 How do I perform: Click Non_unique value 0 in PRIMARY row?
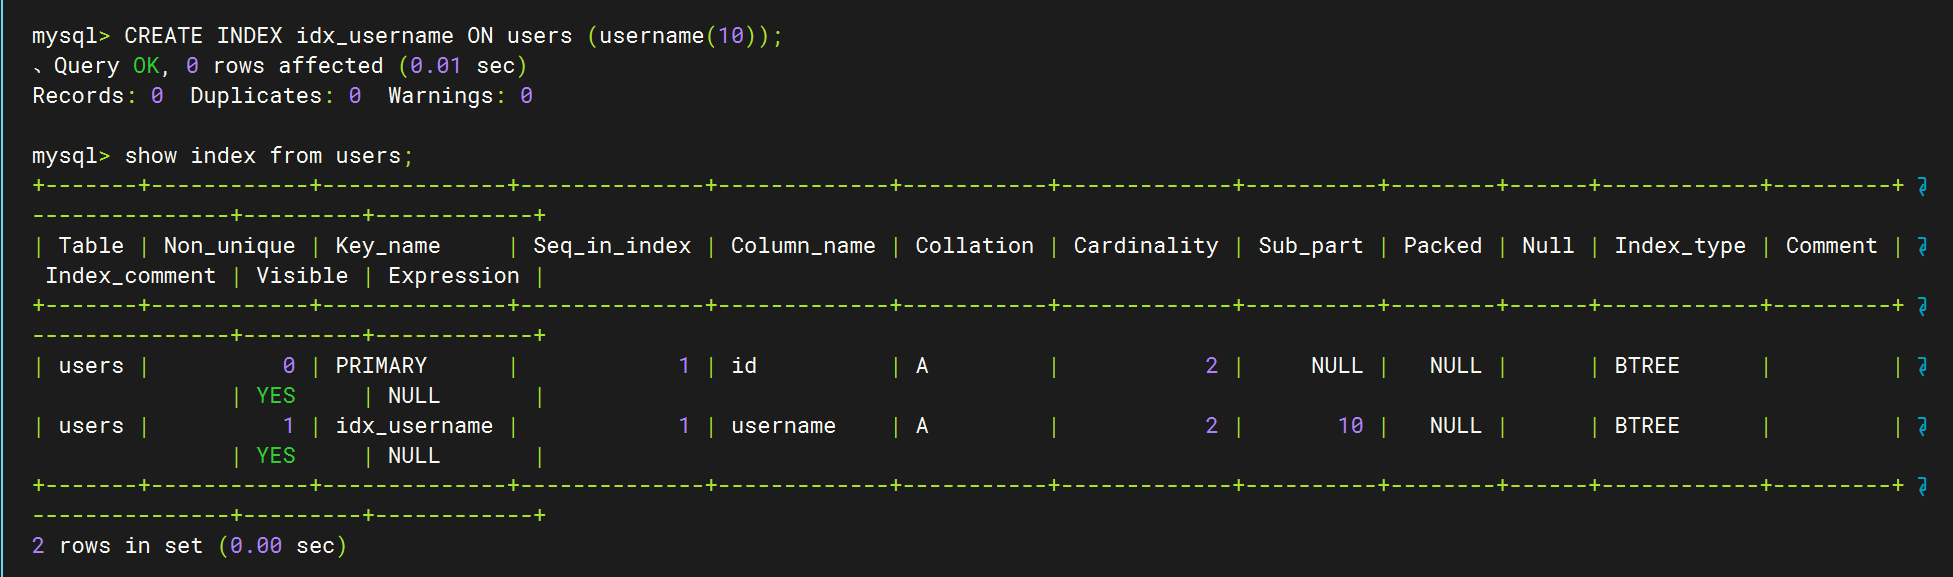coord(289,366)
